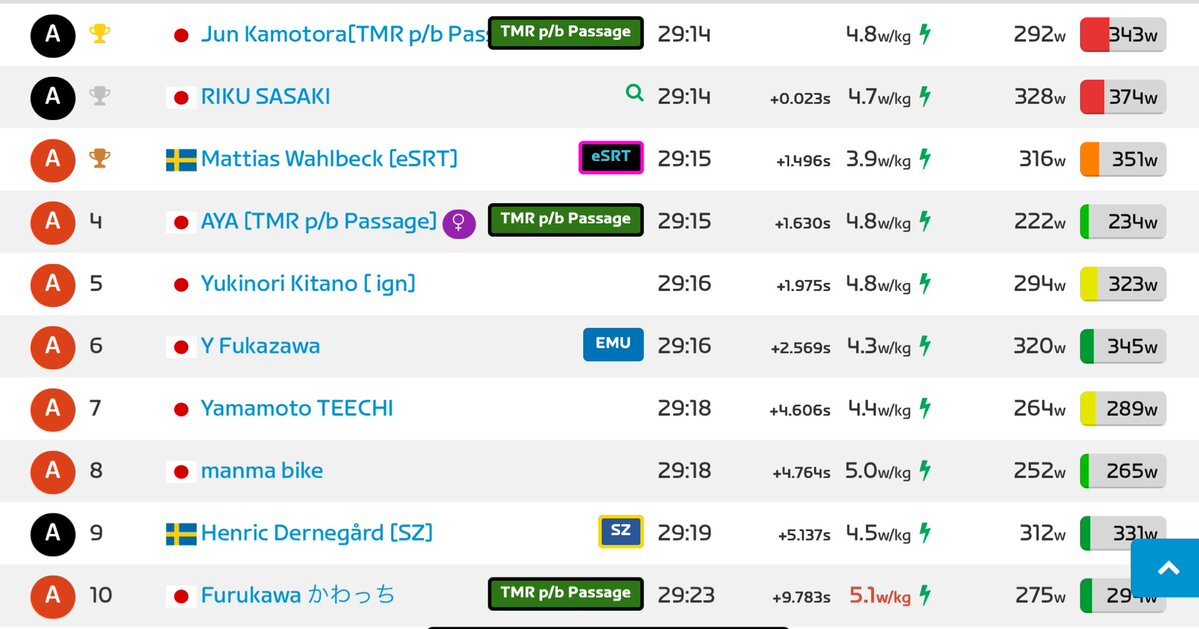The image size is (1199, 629).
Task: Open the SZ team badge for Henric Dernegård
Action: [x=621, y=531]
